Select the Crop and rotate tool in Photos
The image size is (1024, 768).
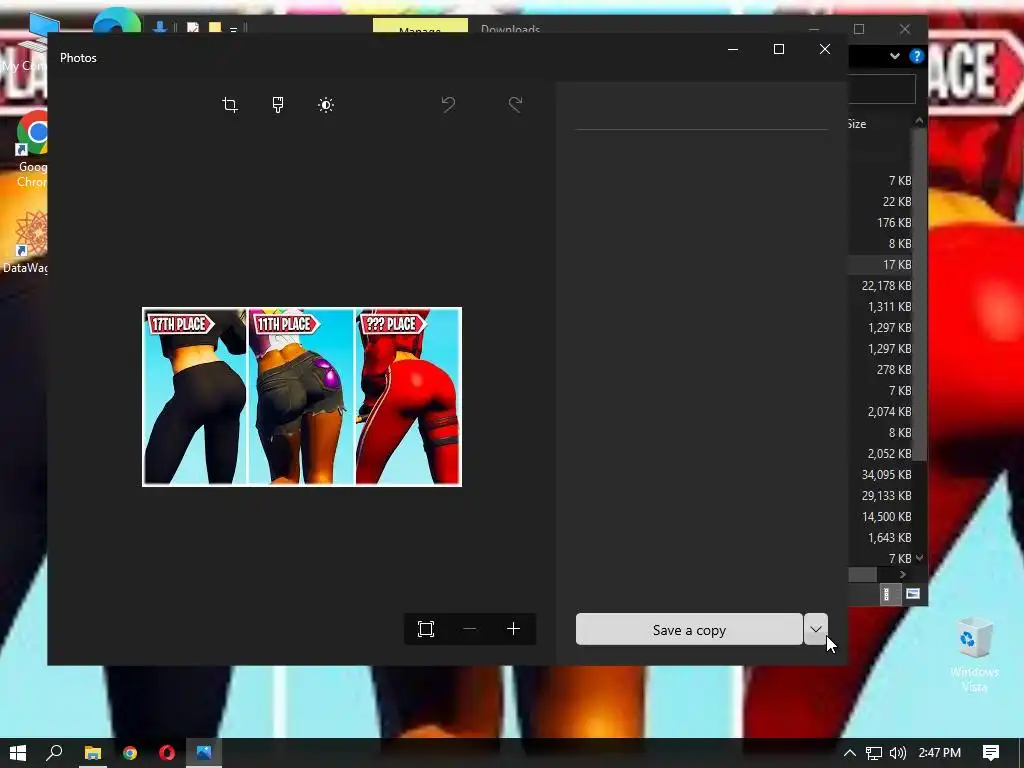230,104
